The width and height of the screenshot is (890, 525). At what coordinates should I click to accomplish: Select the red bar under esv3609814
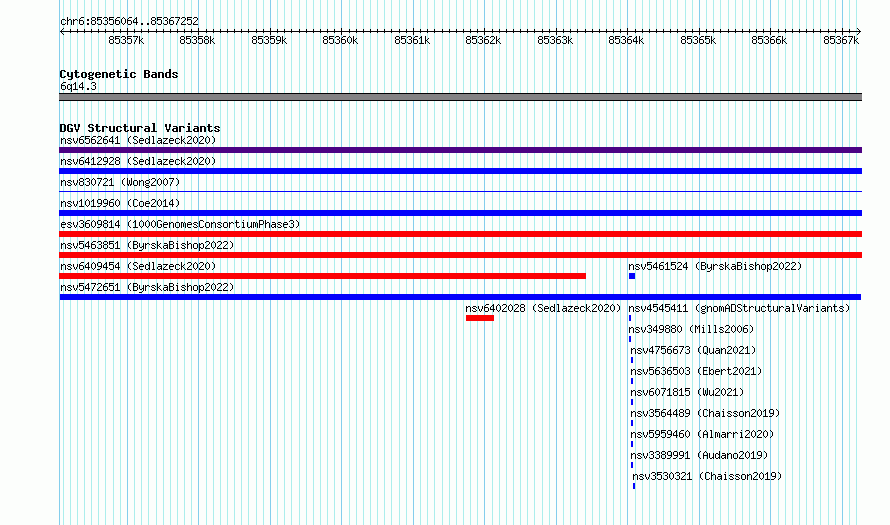coord(460,234)
